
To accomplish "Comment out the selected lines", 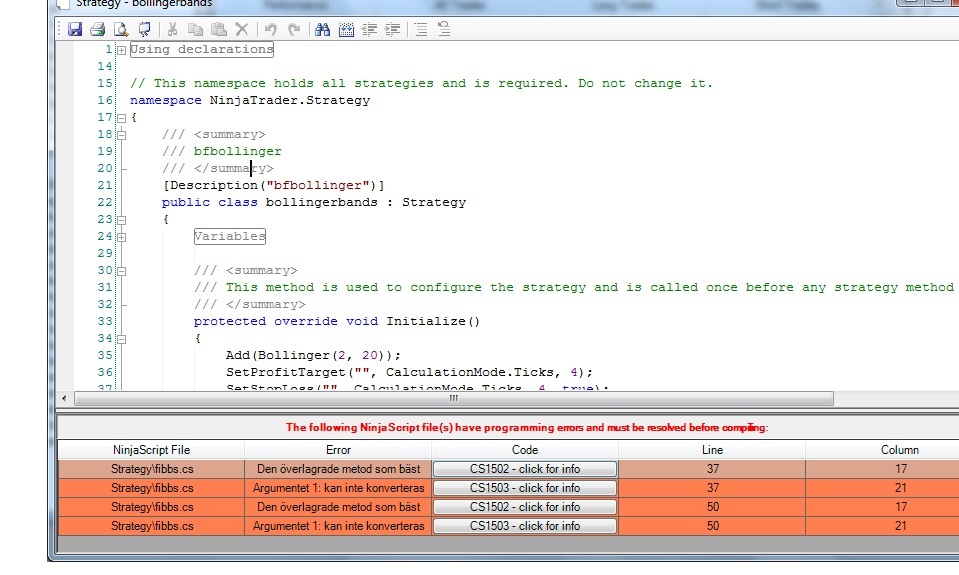I will [421, 29].
